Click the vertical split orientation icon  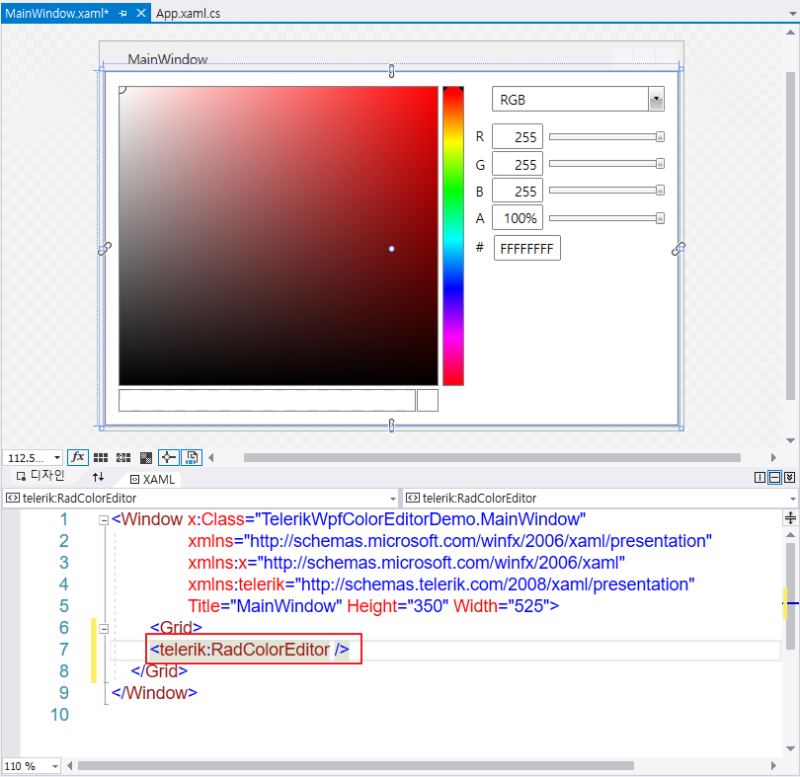[758, 478]
